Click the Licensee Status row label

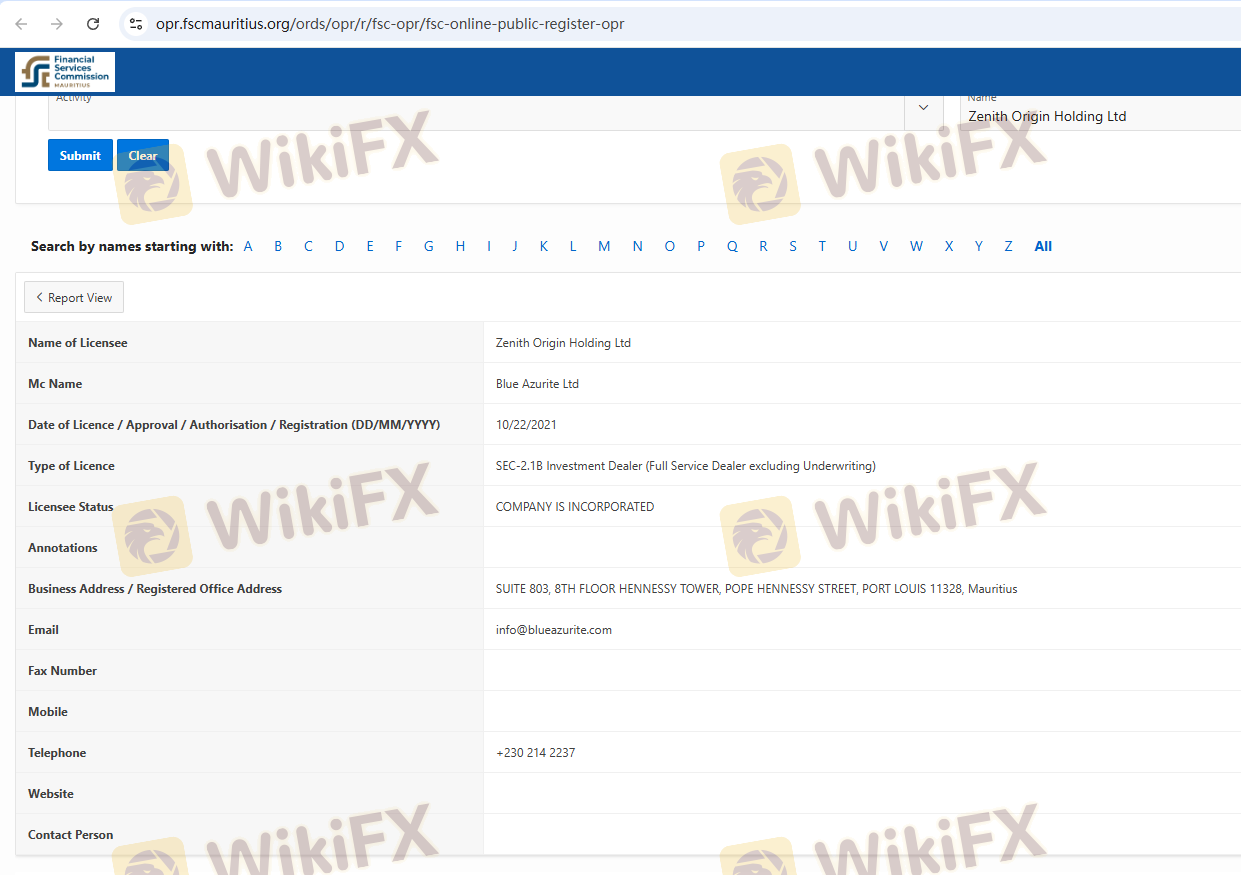click(x=71, y=507)
